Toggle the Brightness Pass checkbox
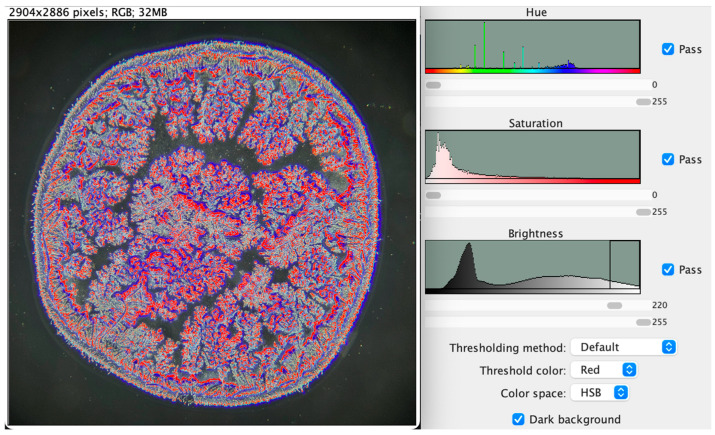Image resolution: width=715 pixels, height=435 pixels. [x=668, y=269]
